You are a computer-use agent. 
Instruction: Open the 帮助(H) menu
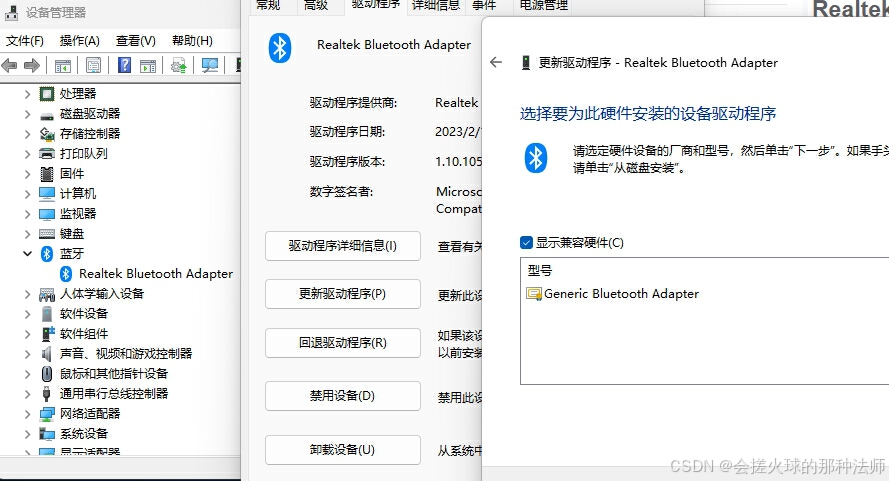pos(192,41)
